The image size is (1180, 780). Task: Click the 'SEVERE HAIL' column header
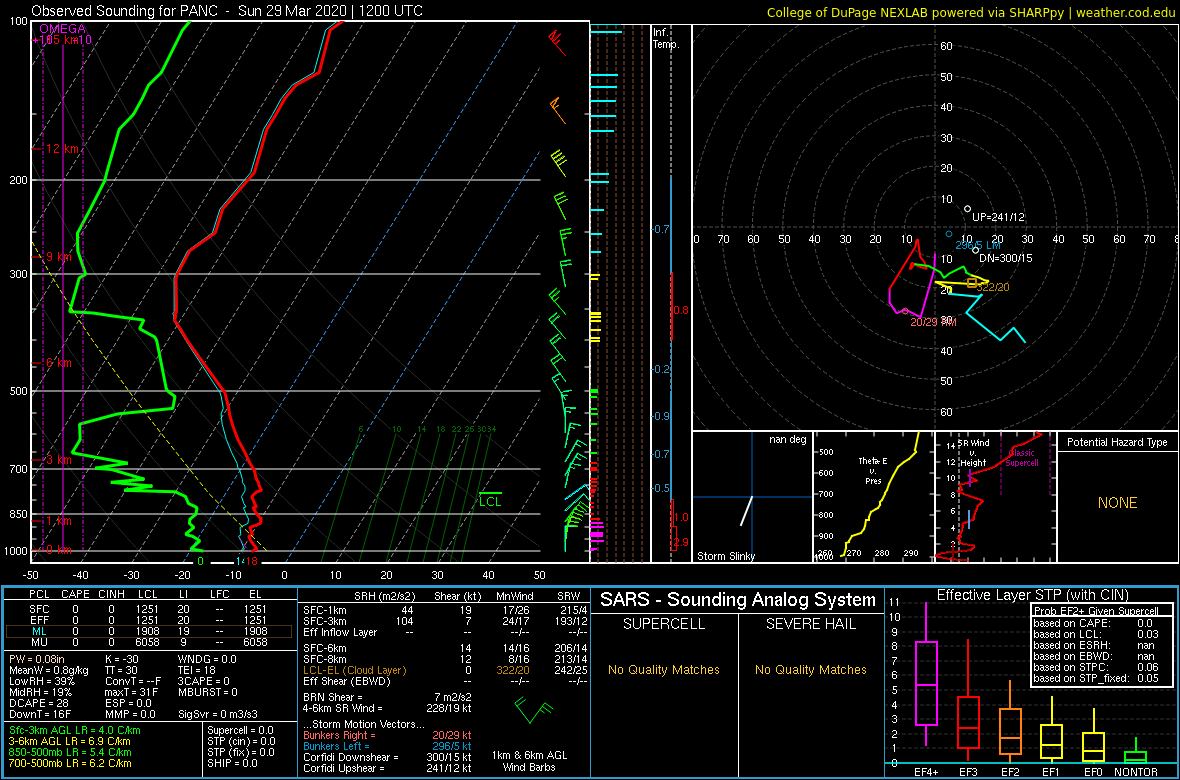pos(810,626)
